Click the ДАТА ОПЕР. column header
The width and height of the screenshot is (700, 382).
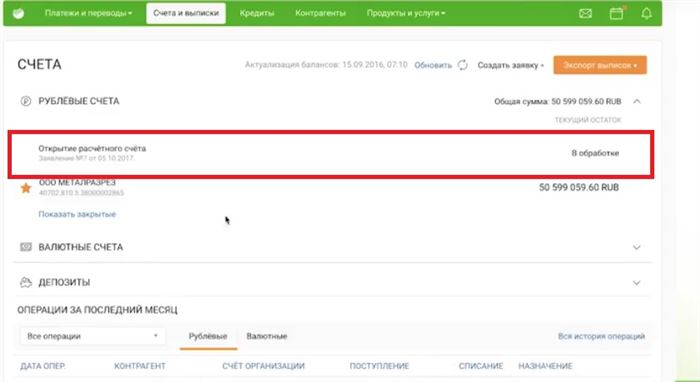[x=43, y=366]
